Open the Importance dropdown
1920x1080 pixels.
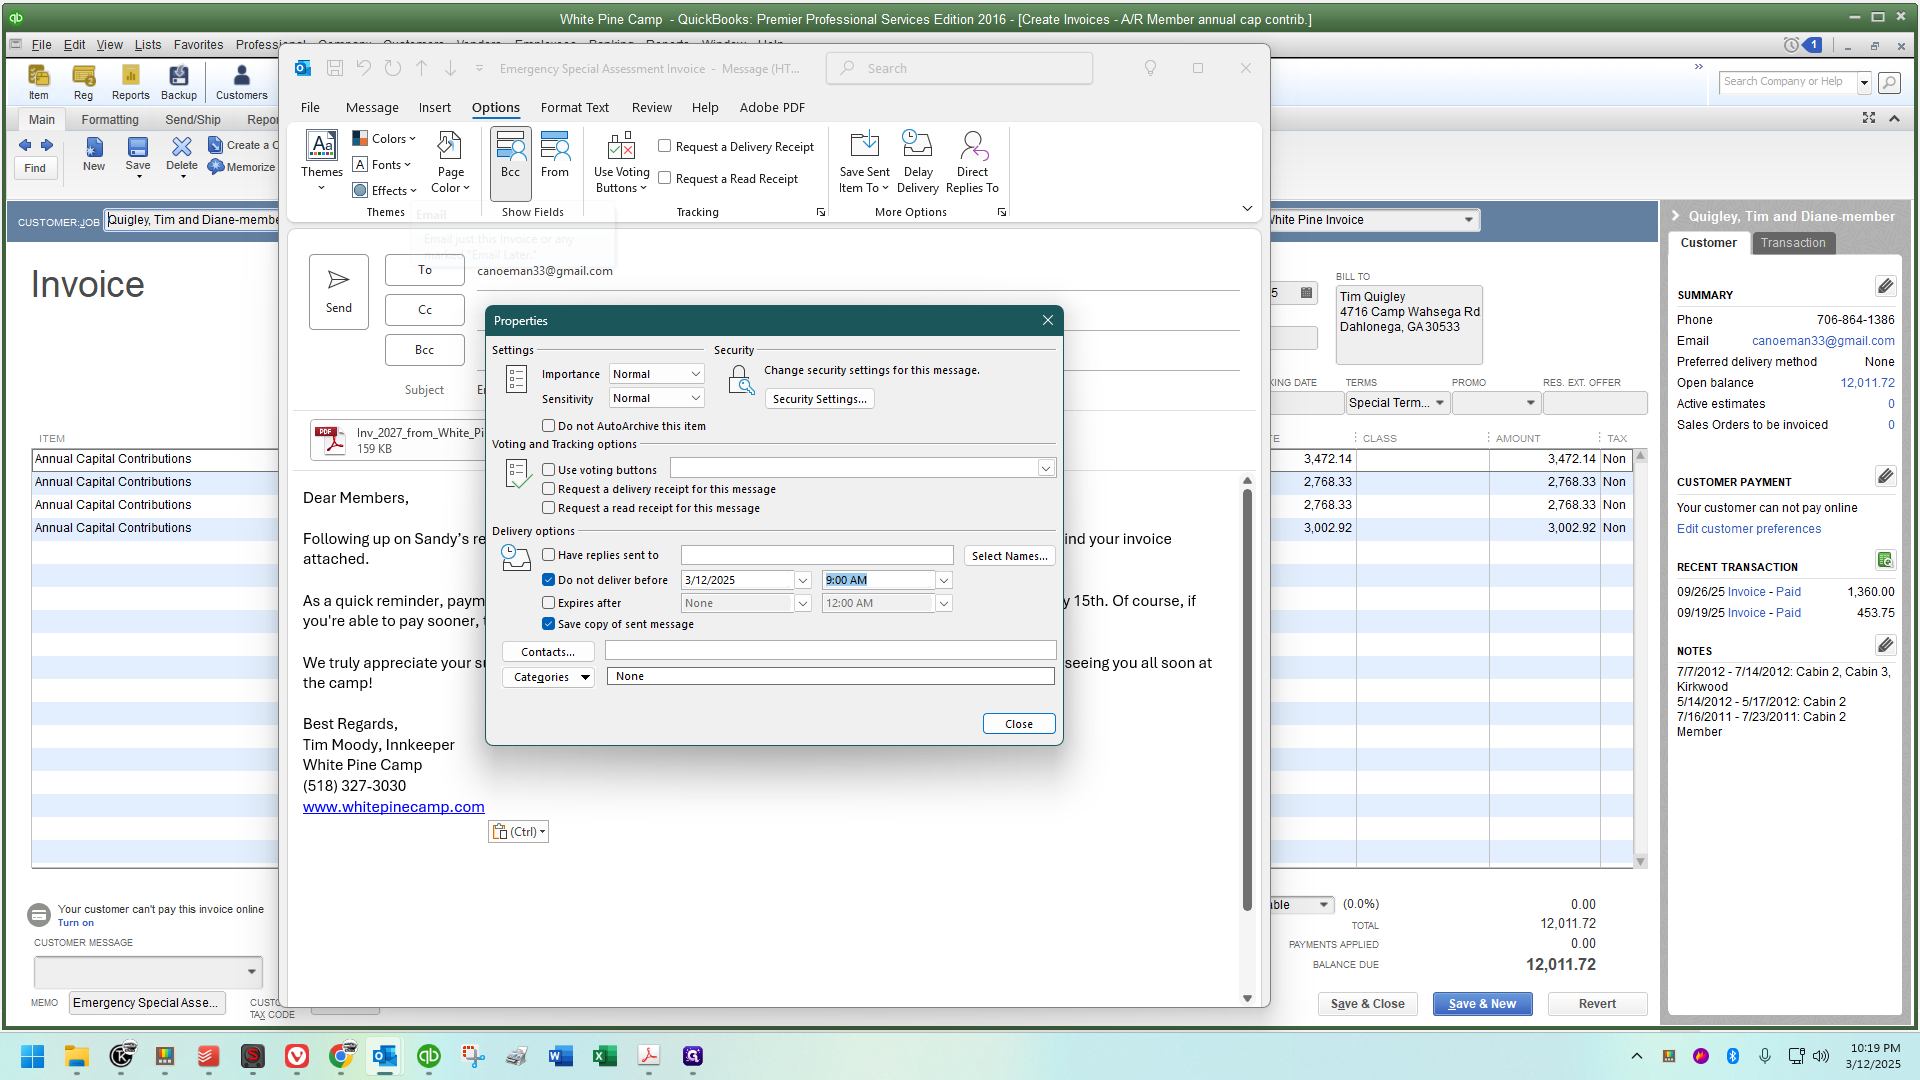[657, 374]
